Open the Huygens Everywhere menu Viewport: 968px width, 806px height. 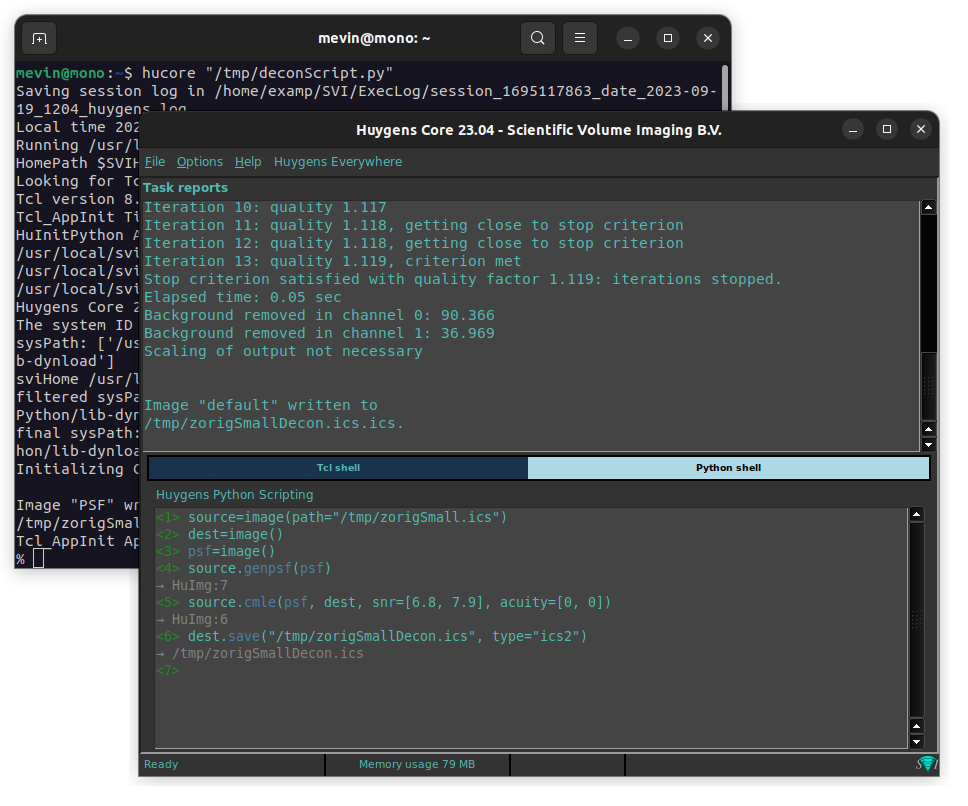coord(338,162)
